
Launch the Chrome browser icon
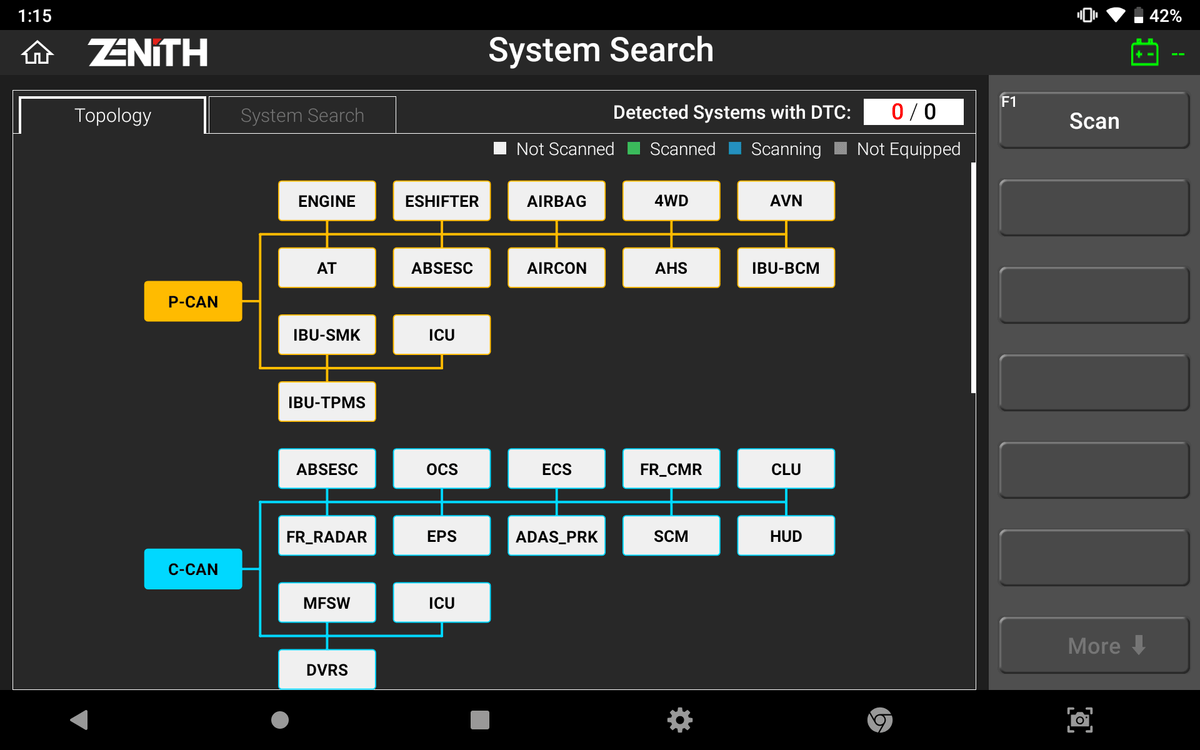[x=880, y=720]
